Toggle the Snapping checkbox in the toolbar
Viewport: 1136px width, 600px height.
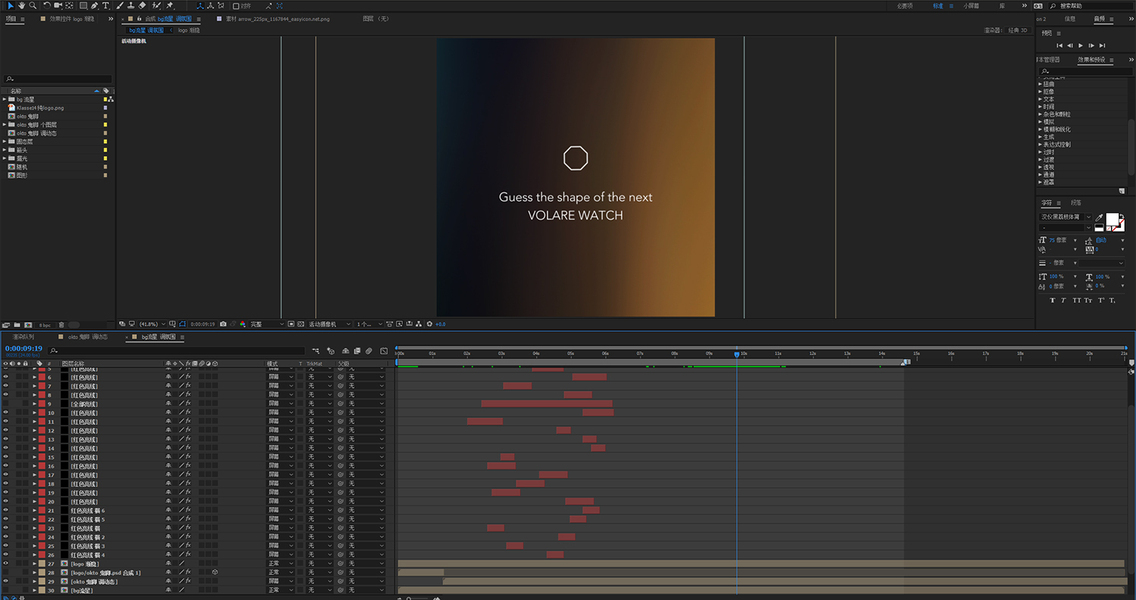click(x=235, y=6)
